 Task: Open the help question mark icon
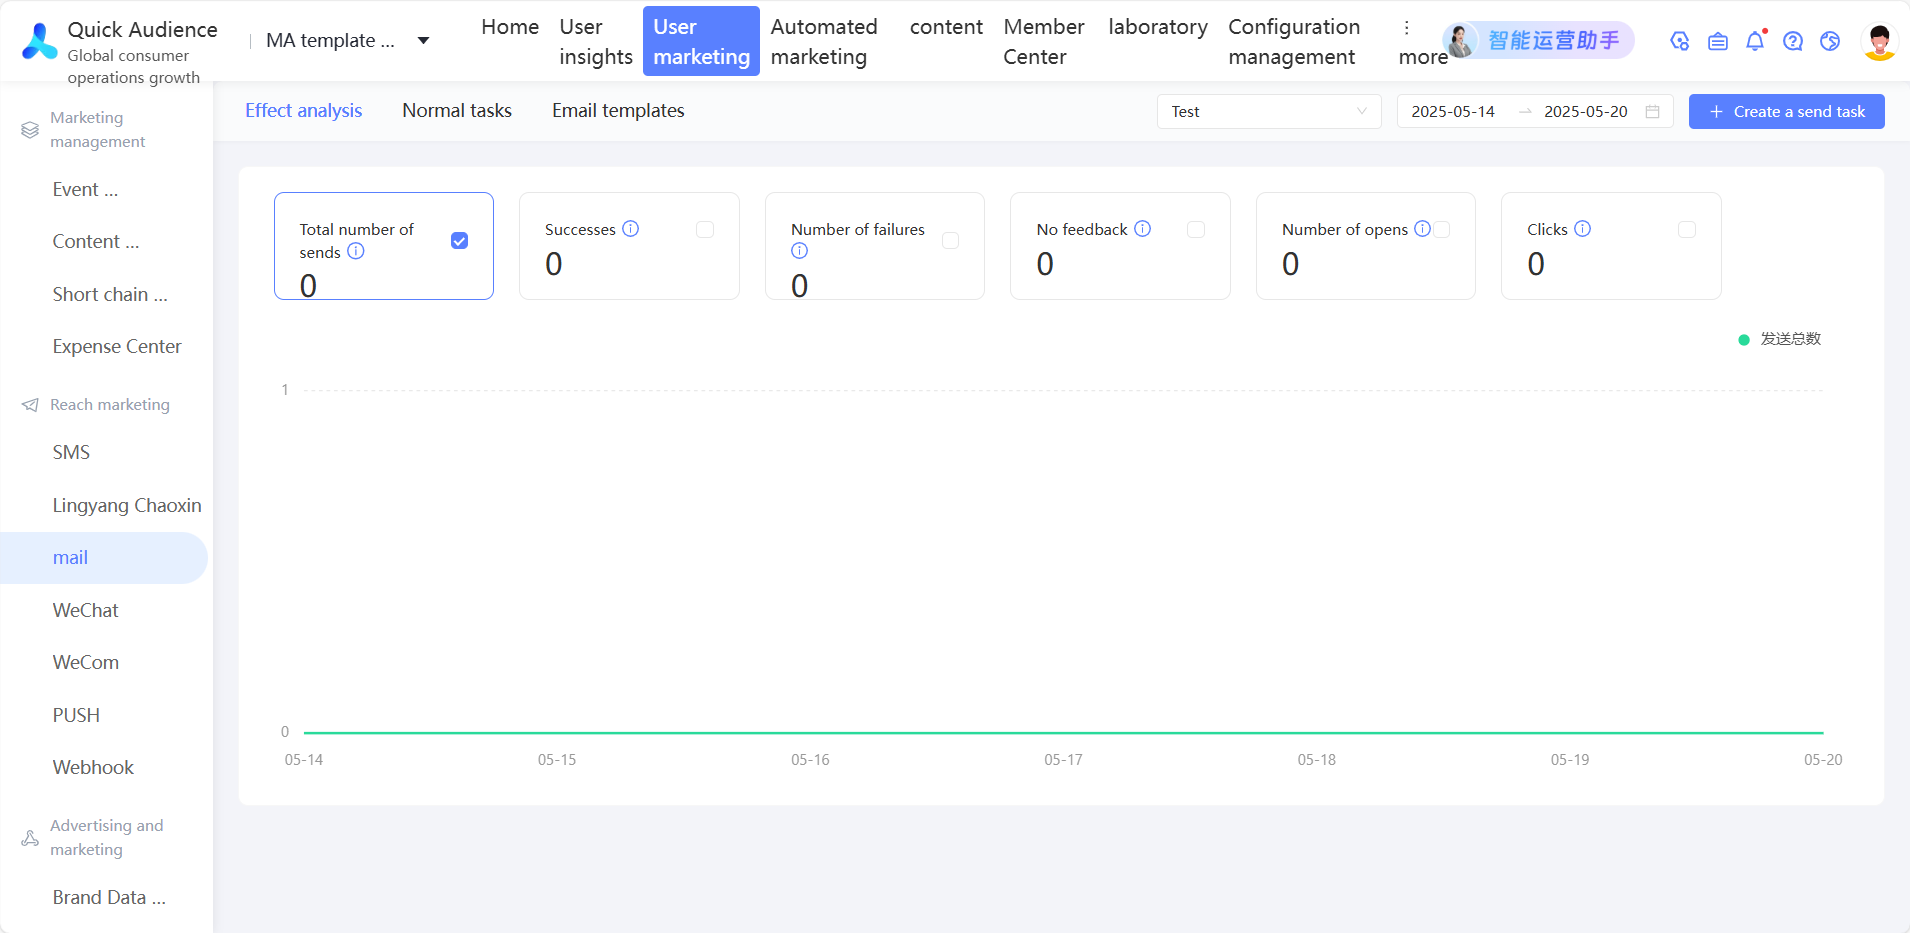pos(1793,41)
